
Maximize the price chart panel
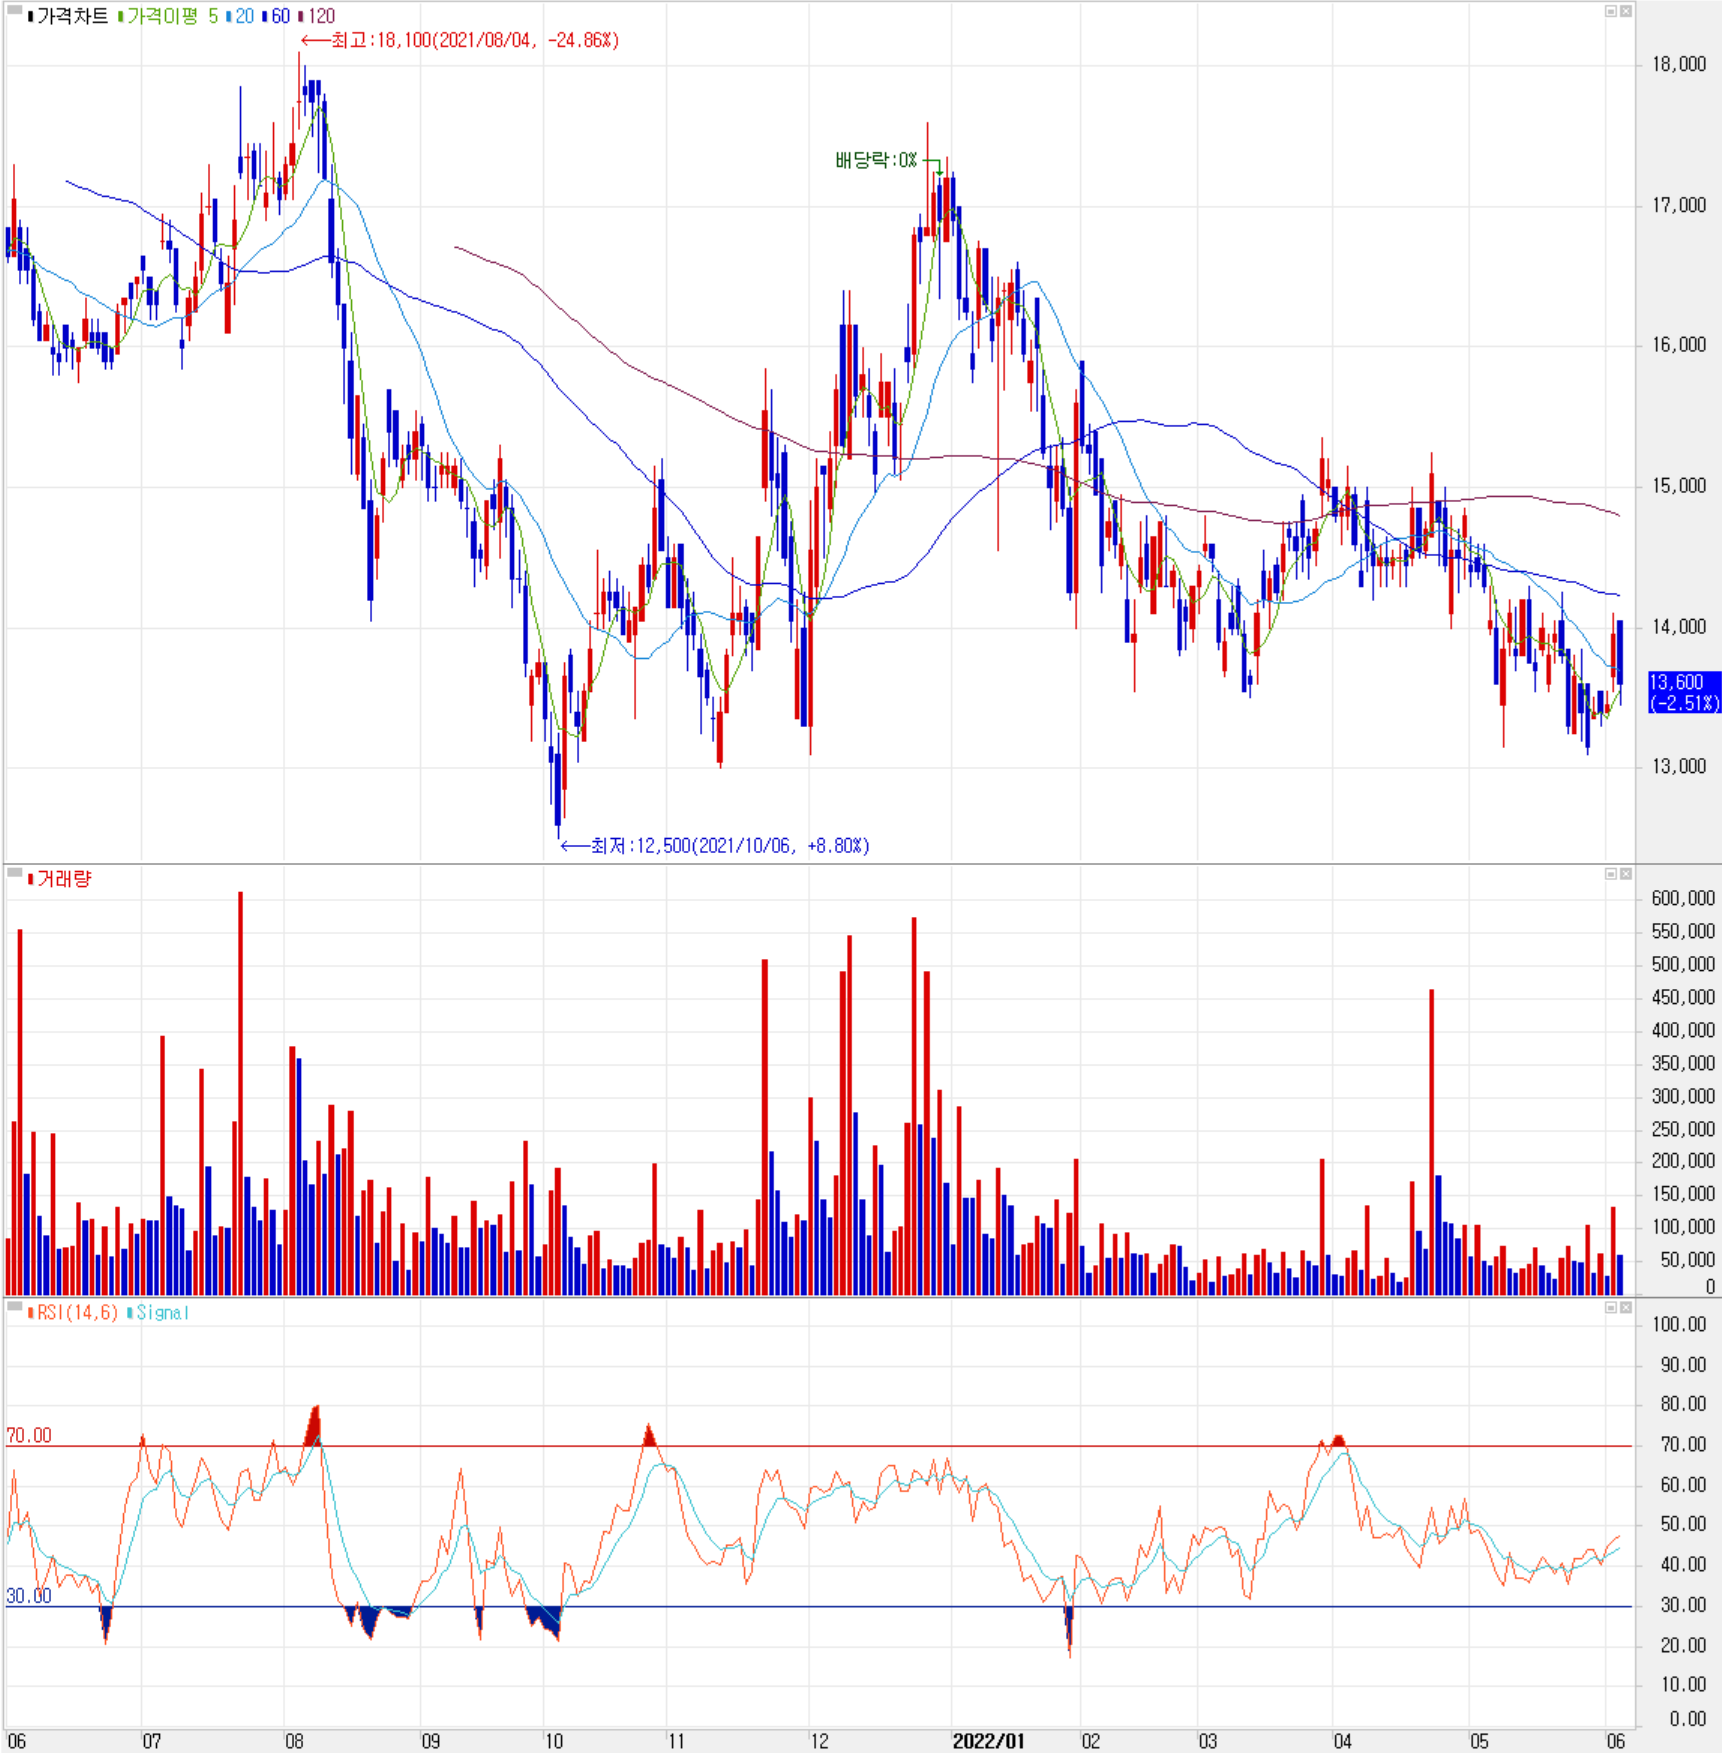[1611, 11]
